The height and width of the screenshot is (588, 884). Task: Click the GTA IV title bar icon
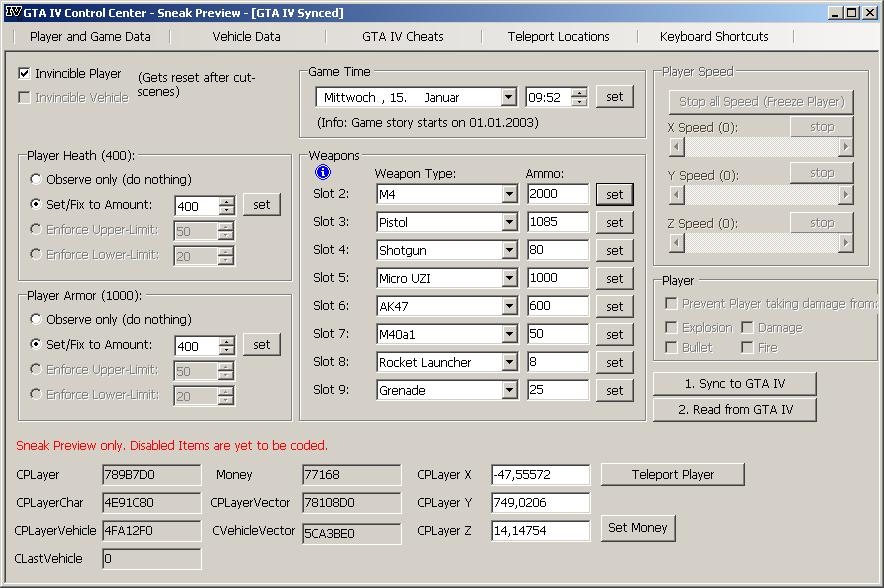pyautogui.click(x=12, y=12)
